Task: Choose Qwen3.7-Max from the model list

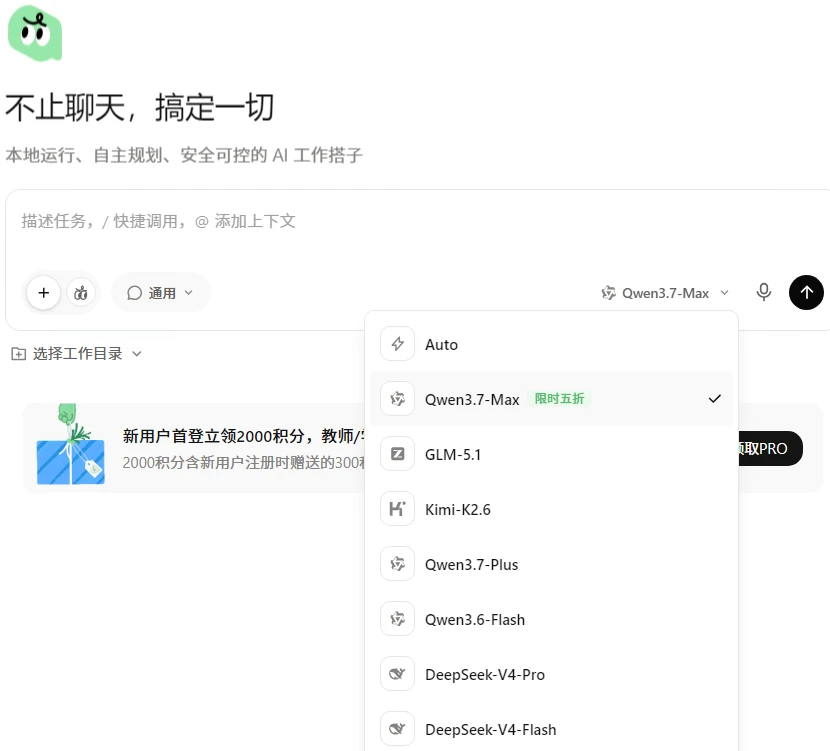Action: click(551, 399)
